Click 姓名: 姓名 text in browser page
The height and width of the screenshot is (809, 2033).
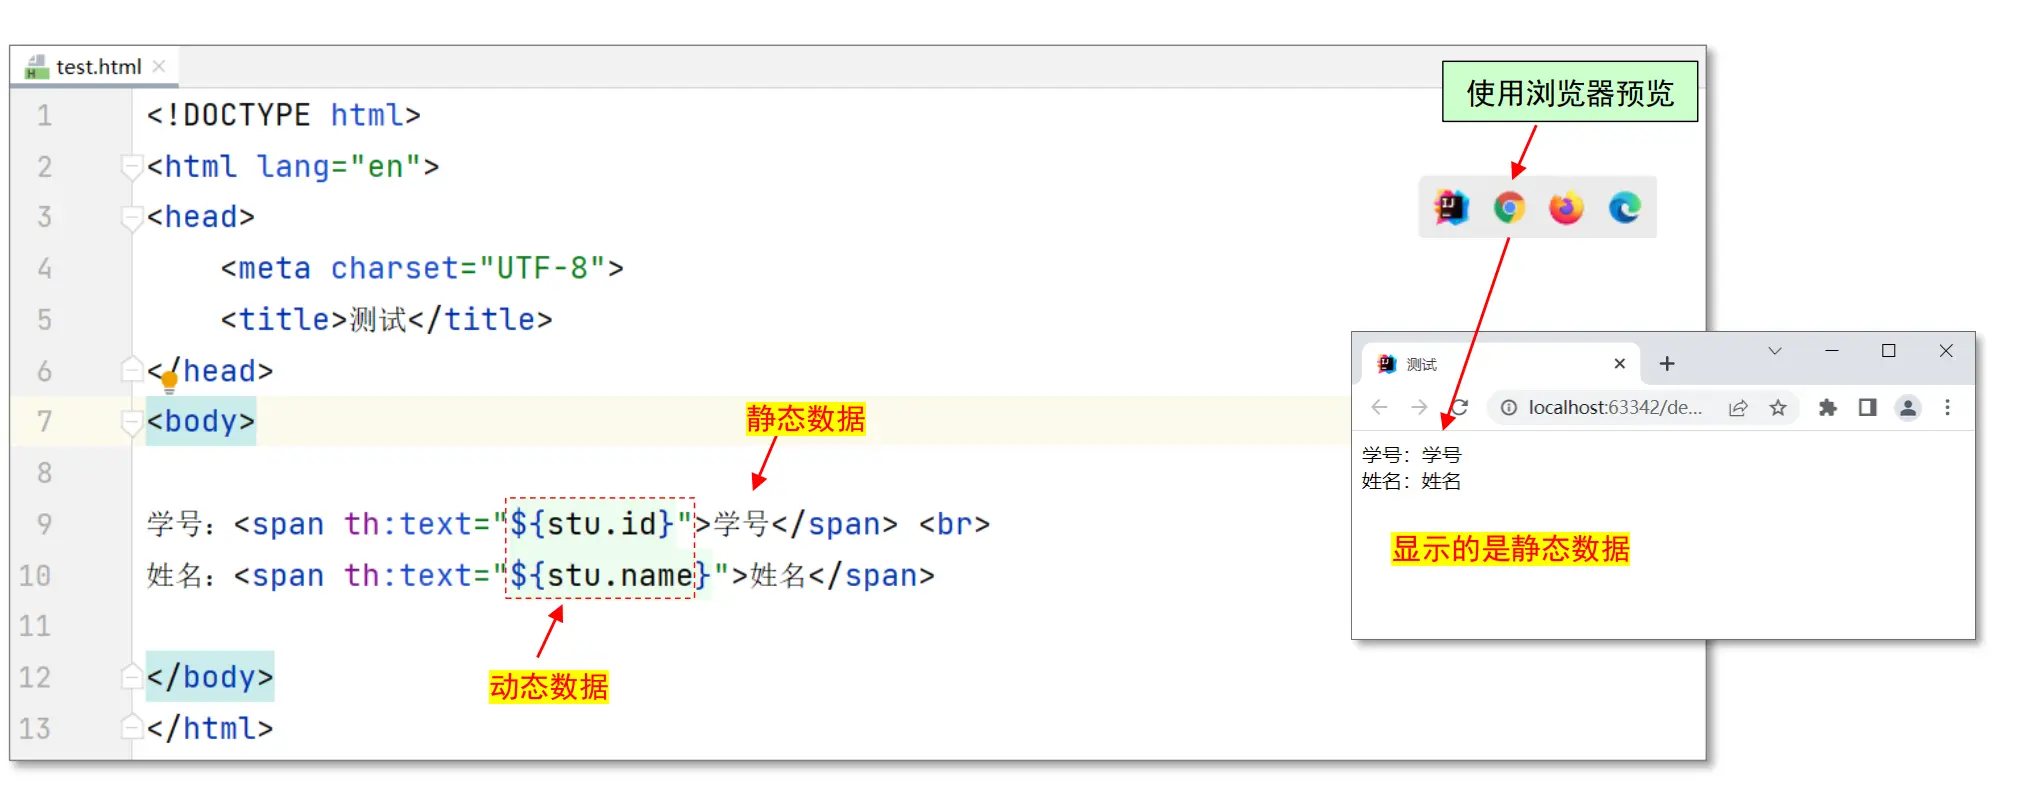[1411, 481]
